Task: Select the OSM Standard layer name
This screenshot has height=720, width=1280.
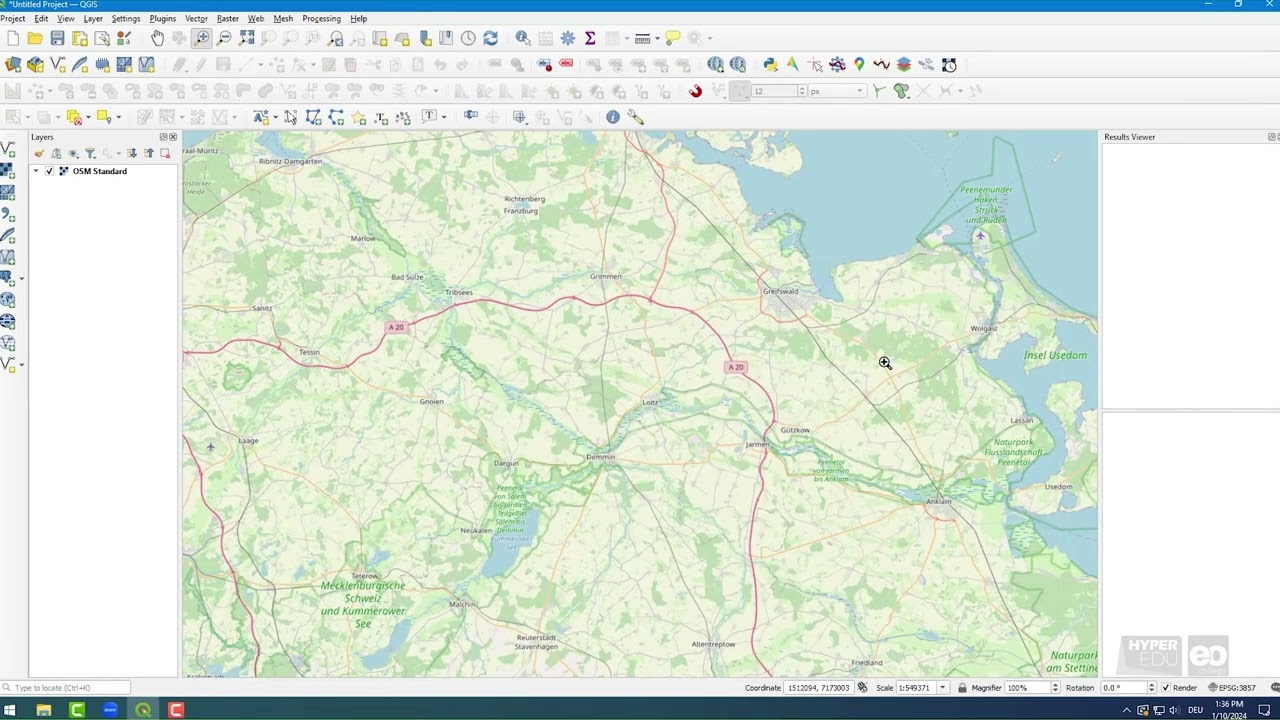Action: tap(99, 171)
